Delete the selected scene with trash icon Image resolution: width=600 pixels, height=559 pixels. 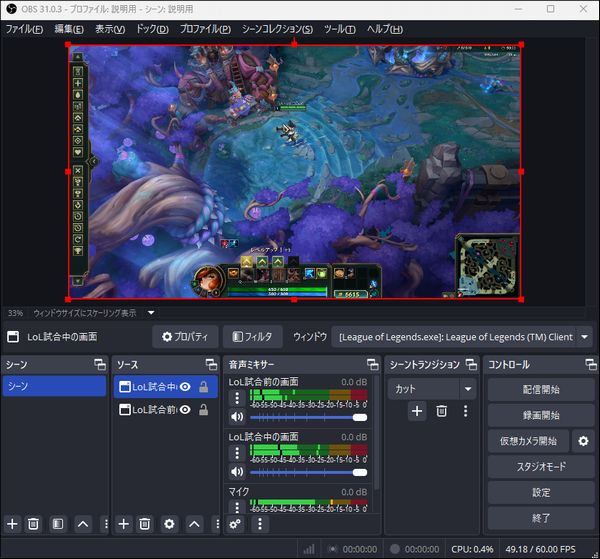(x=33, y=524)
